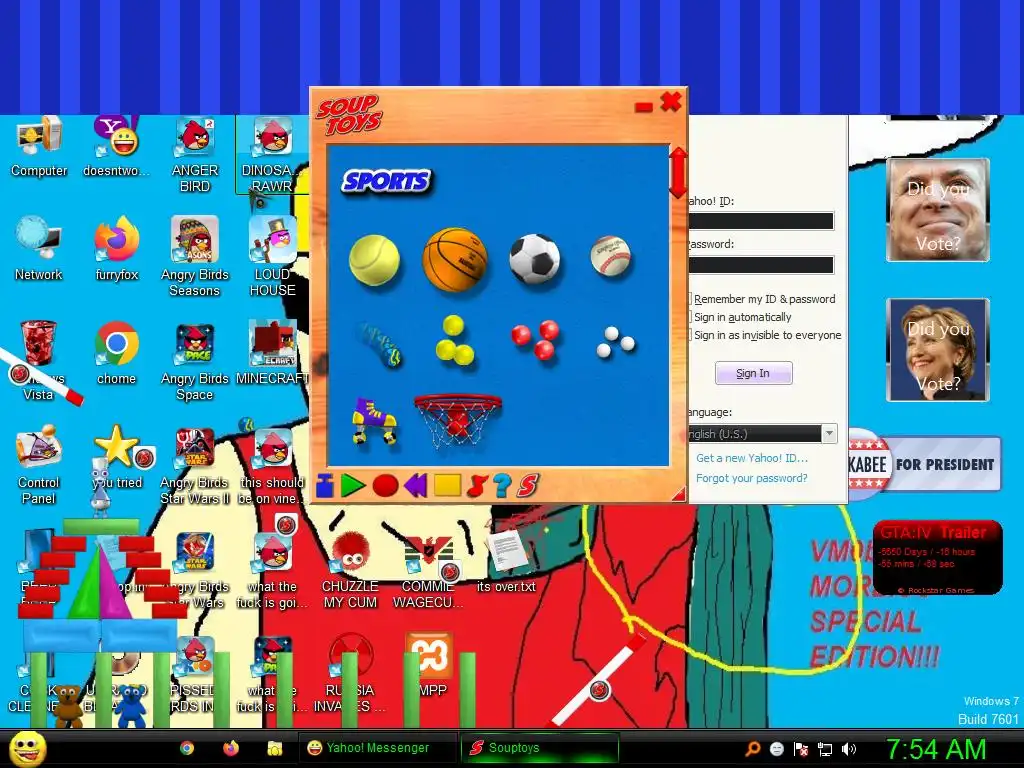Viewport: 1024px width, 768px height.
Task: Toggle the red music note icon
Action: 477,485
